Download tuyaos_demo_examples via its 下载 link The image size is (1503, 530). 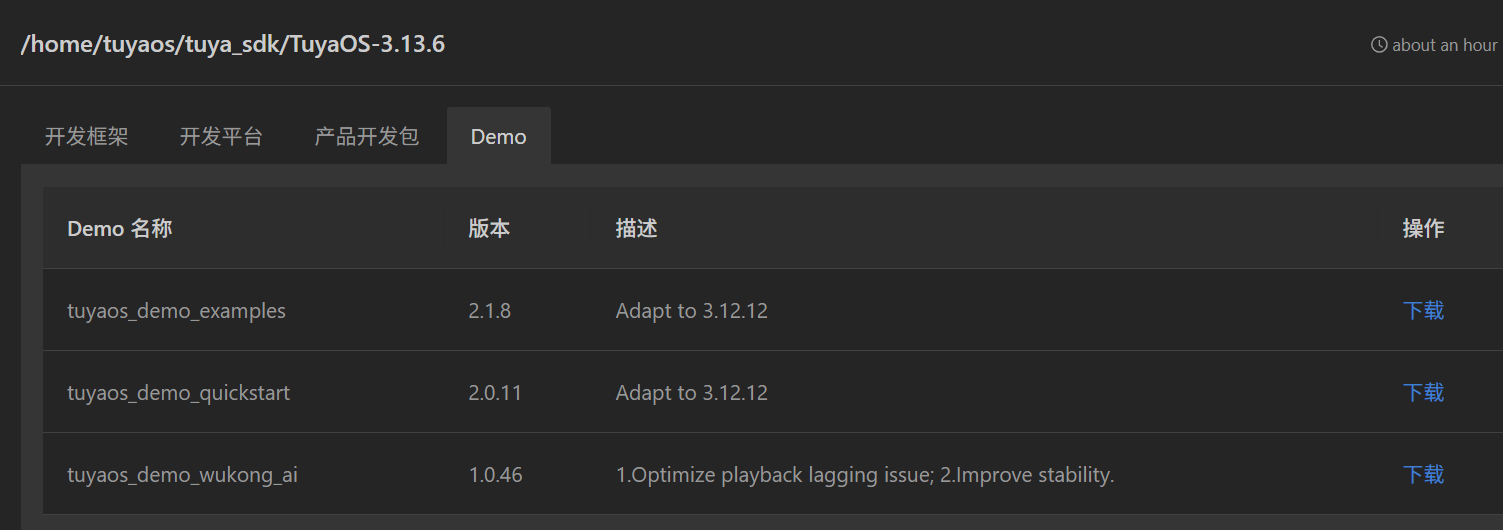pos(1423,310)
